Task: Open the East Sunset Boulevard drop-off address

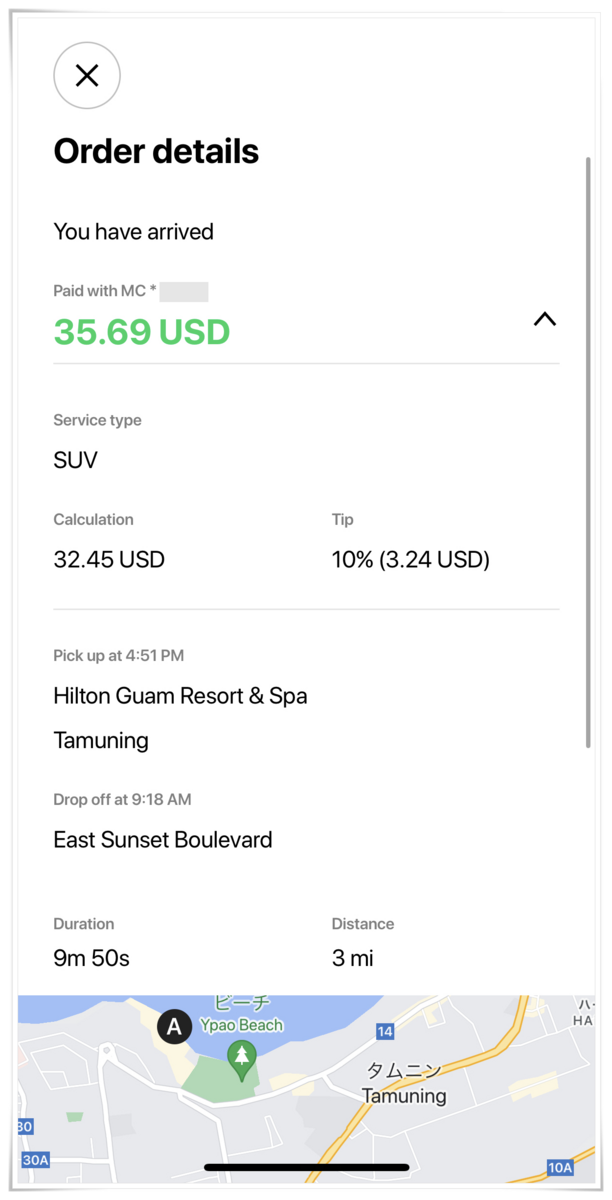Action: 163,840
